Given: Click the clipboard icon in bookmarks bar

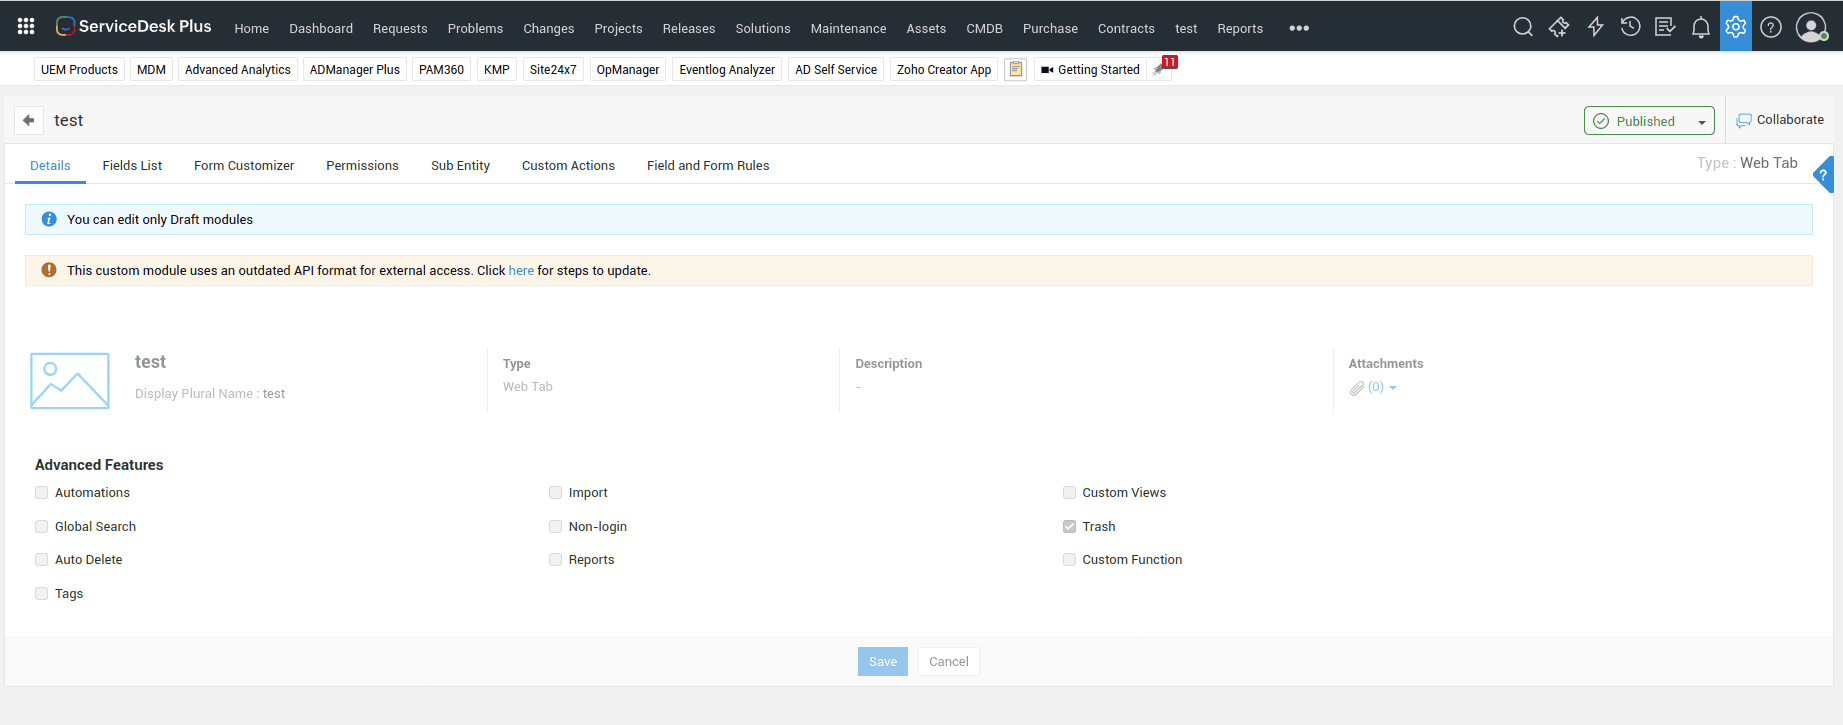Looking at the screenshot, I should click(x=1016, y=69).
